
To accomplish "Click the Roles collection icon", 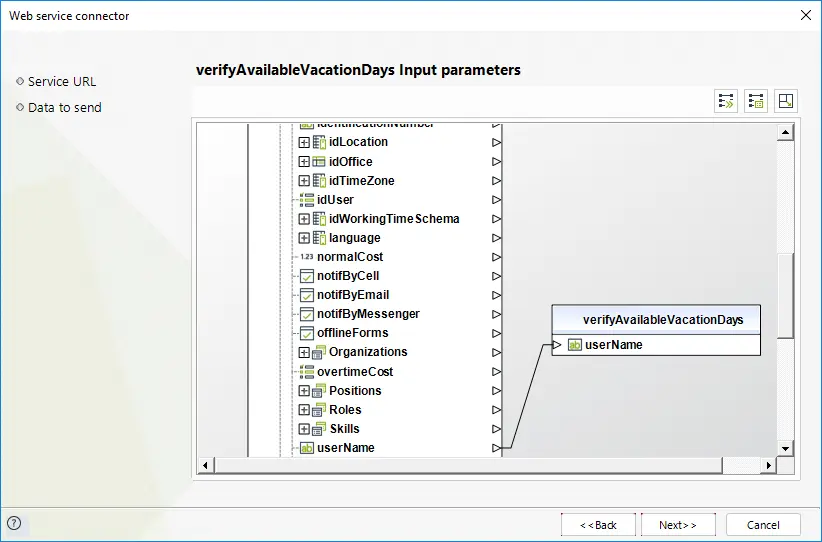I will [x=319, y=409].
